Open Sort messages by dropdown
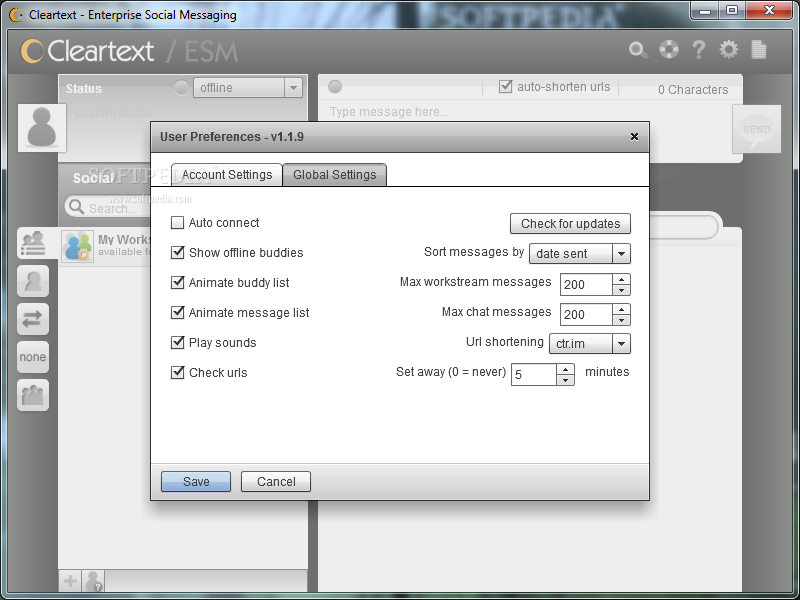The height and width of the screenshot is (600, 800). (580, 254)
